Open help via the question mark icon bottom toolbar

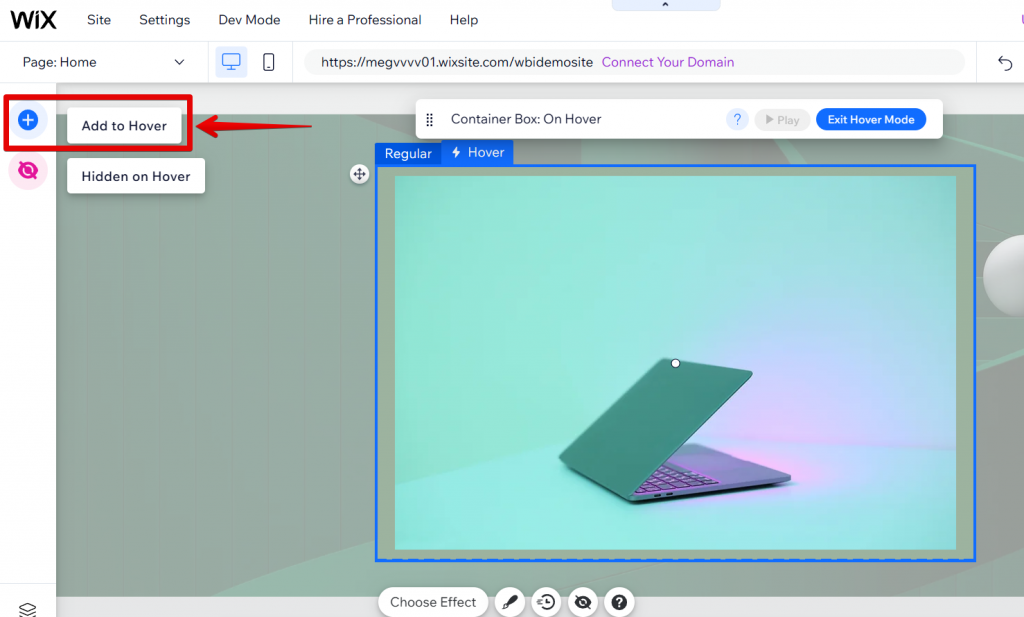(620, 601)
